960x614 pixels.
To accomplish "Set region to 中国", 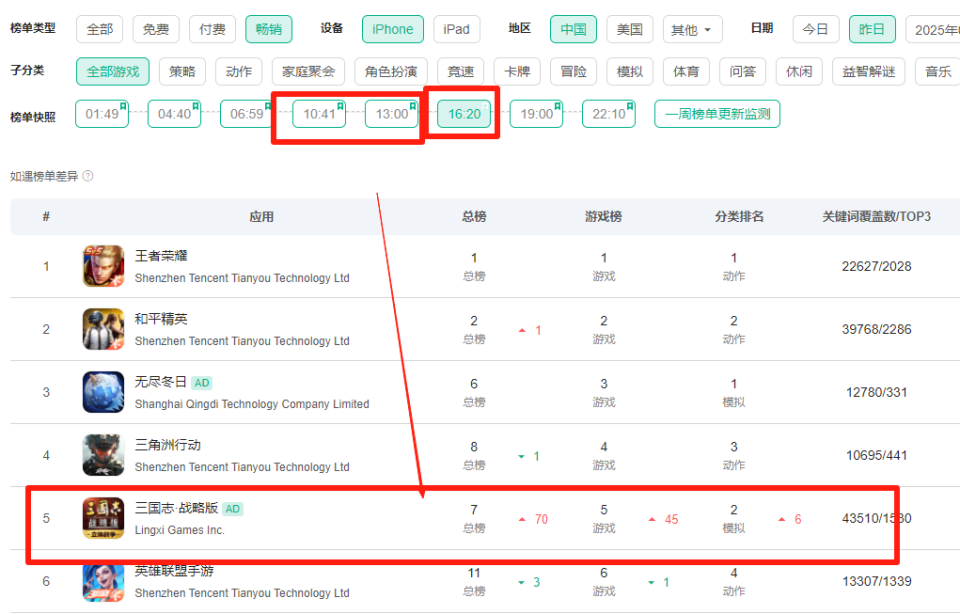I will tap(574, 29).
